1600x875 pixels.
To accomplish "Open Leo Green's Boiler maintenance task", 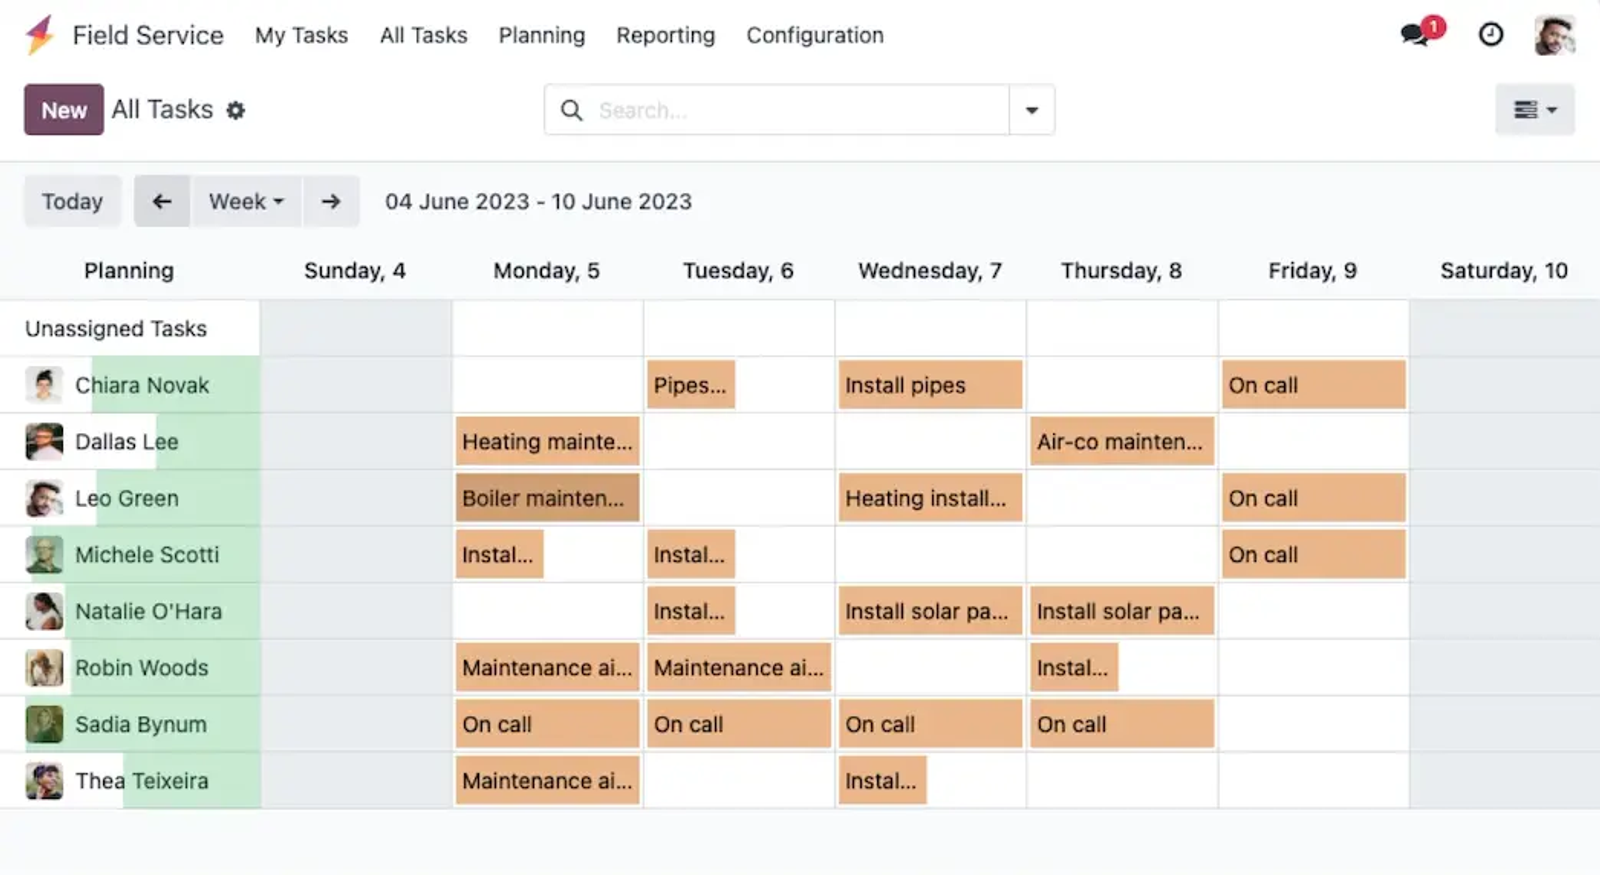I will pyautogui.click(x=546, y=497).
